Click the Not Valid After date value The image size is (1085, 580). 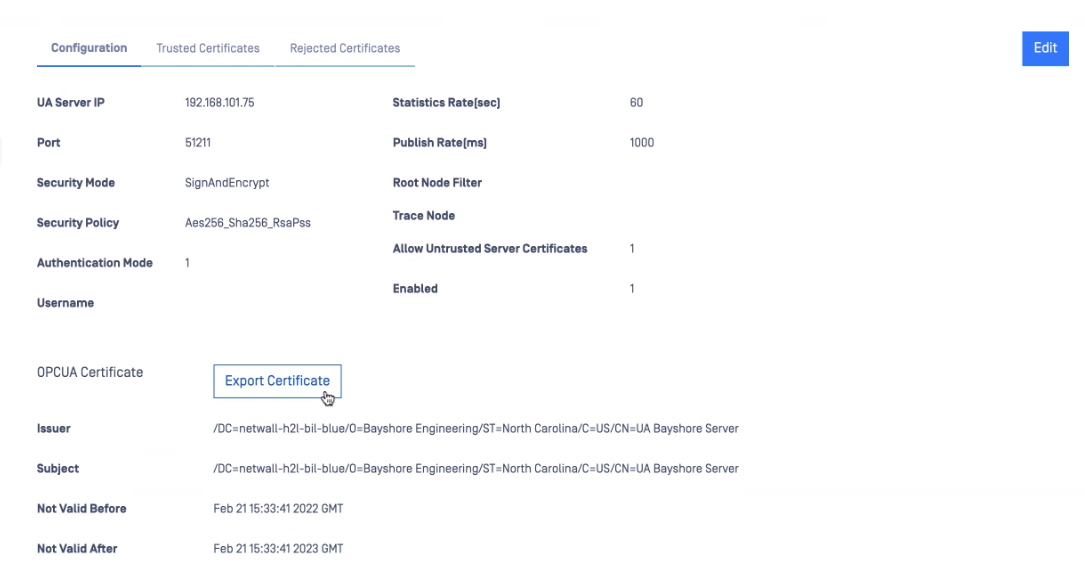pyautogui.click(x=278, y=549)
